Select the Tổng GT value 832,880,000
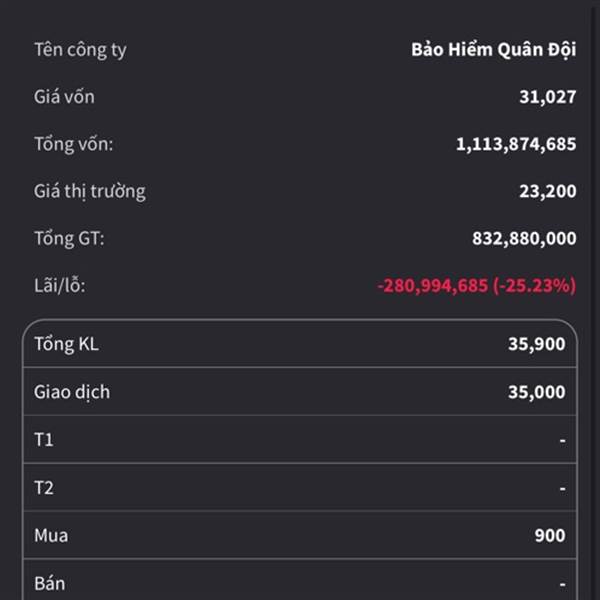Image resolution: width=600 pixels, height=600 pixels. click(524, 239)
